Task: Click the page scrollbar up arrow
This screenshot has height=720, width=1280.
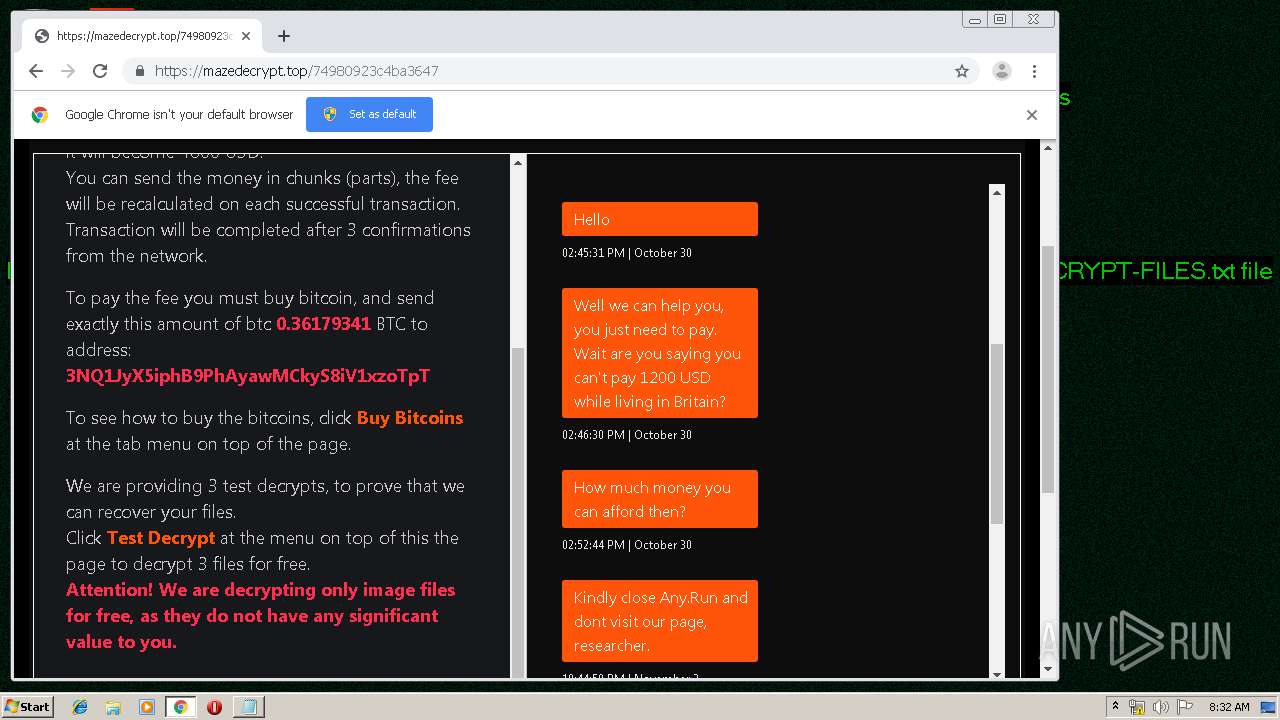Action: coord(1048,148)
